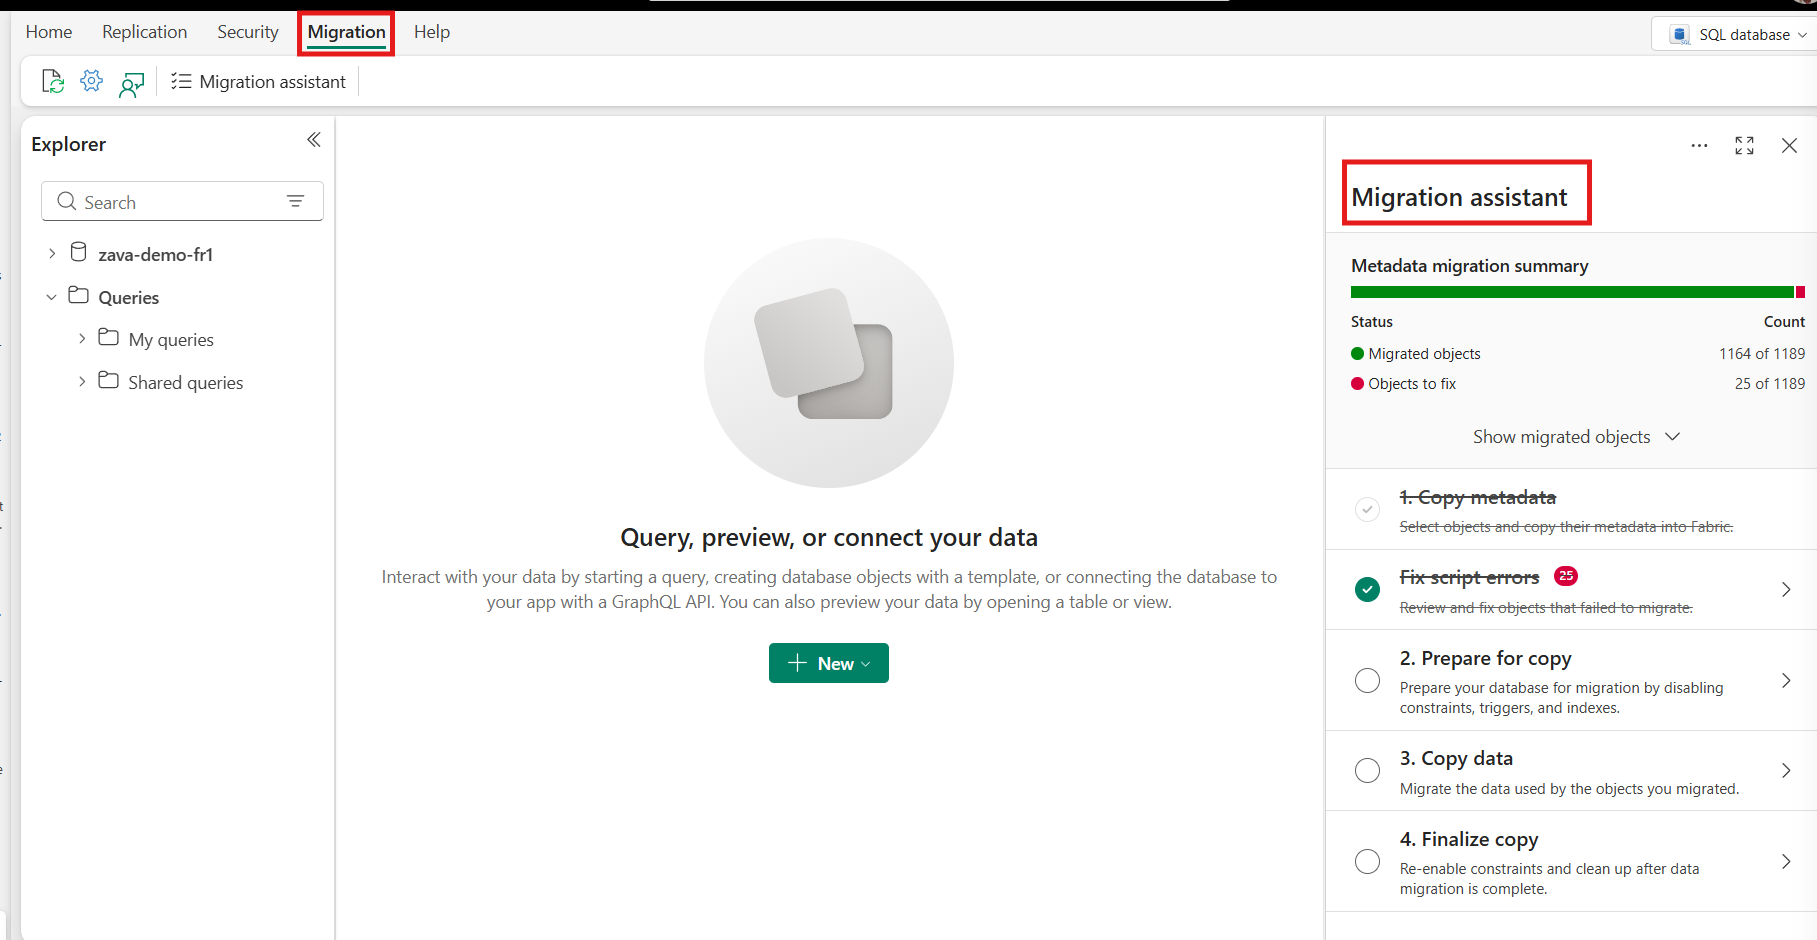1817x940 pixels.
Task: Select the Finalize copy step circle
Action: click(x=1367, y=861)
